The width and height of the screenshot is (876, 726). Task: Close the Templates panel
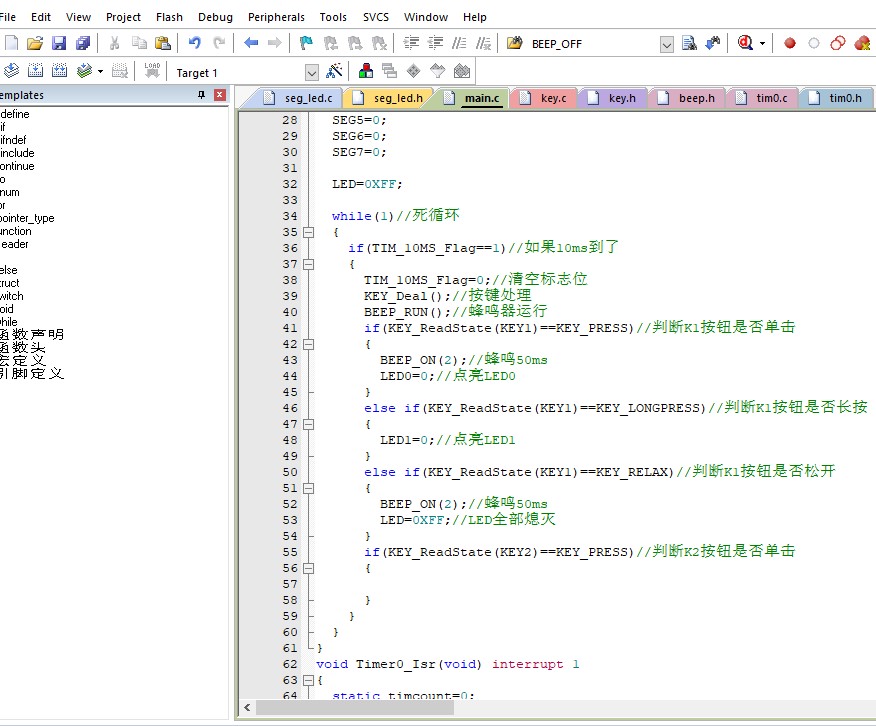coord(220,95)
